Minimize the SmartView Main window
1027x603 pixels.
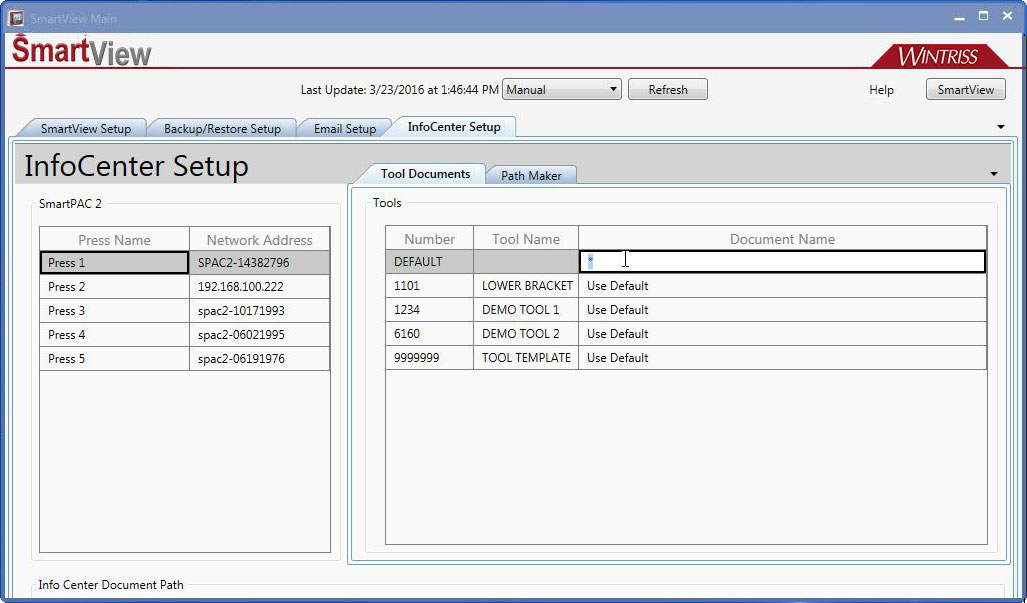[x=960, y=17]
